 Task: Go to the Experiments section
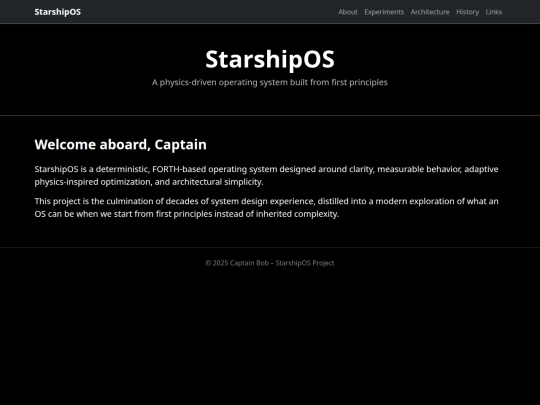(384, 12)
